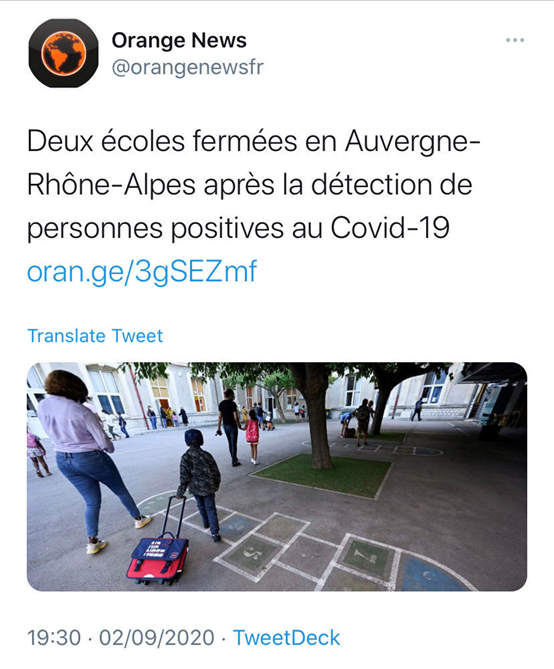The height and width of the screenshot is (669, 554).
Task: Follow the oran.ge/3gSEZmf article link
Action: [x=142, y=272]
